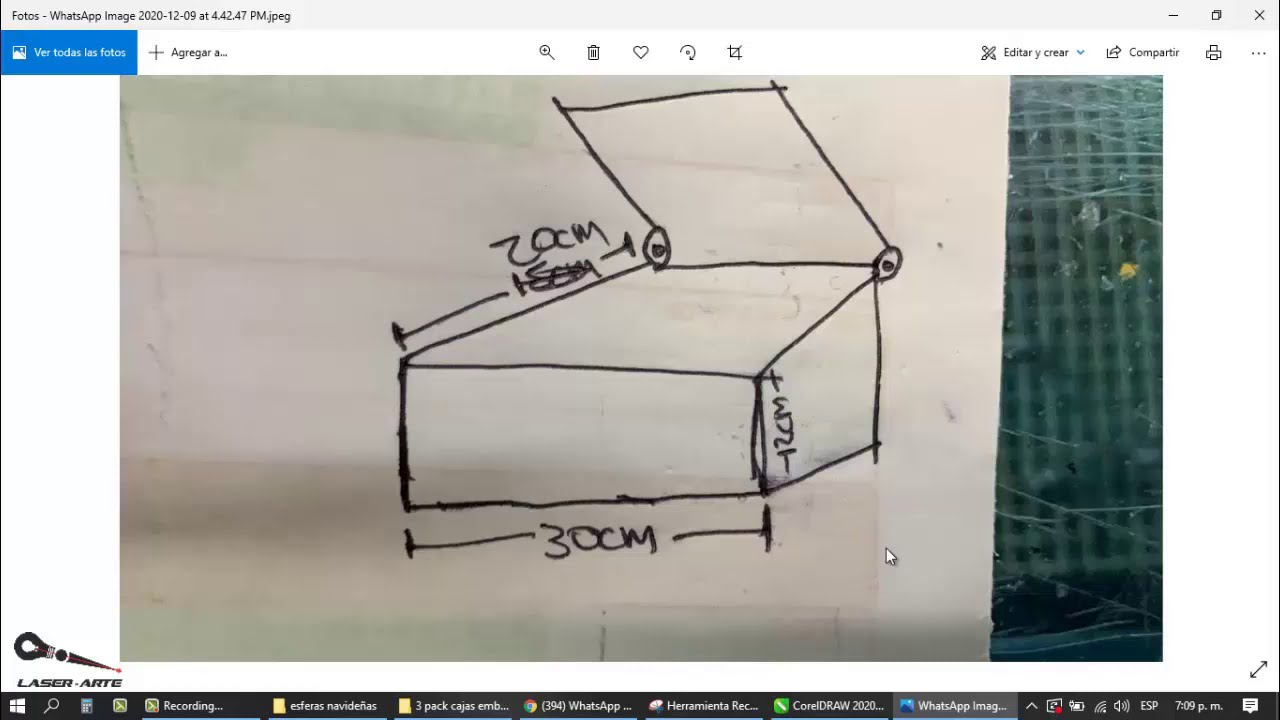Screen dimensions: 1280x720
Task: Expand the Editar y crear dropdown arrow
Action: pyautogui.click(x=1080, y=52)
